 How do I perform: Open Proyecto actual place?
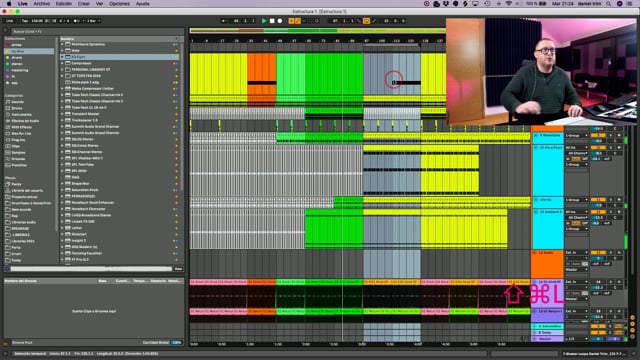click(24, 197)
